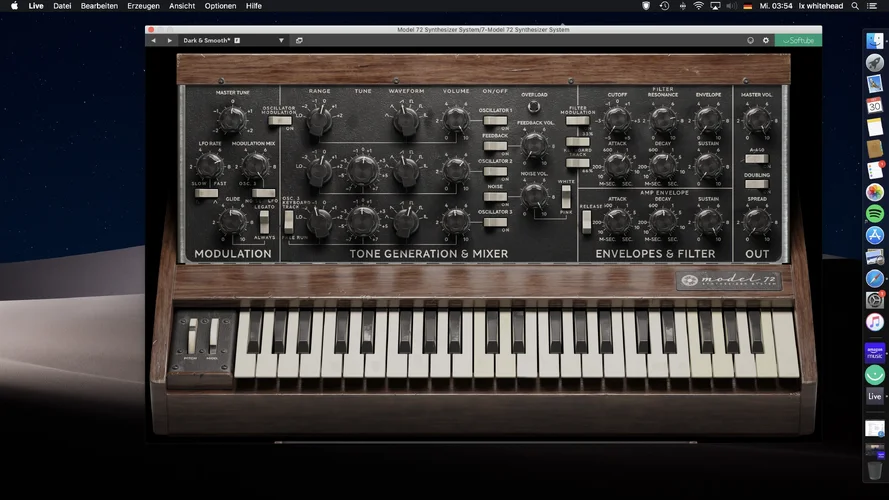Image resolution: width=889 pixels, height=500 pixels.
Task: Open the Ansicht menu
Action: (182, 6)
